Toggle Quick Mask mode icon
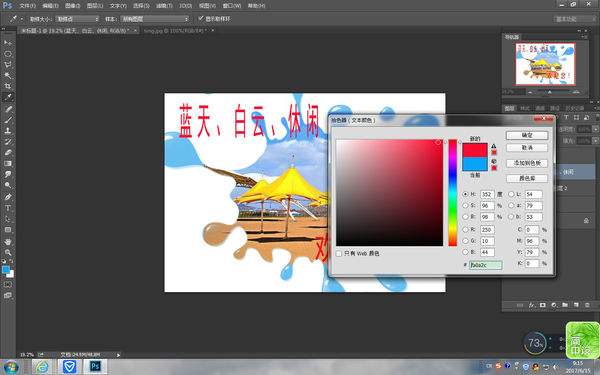Viewport: 600px width, 375px height. (x=8, y=285)
